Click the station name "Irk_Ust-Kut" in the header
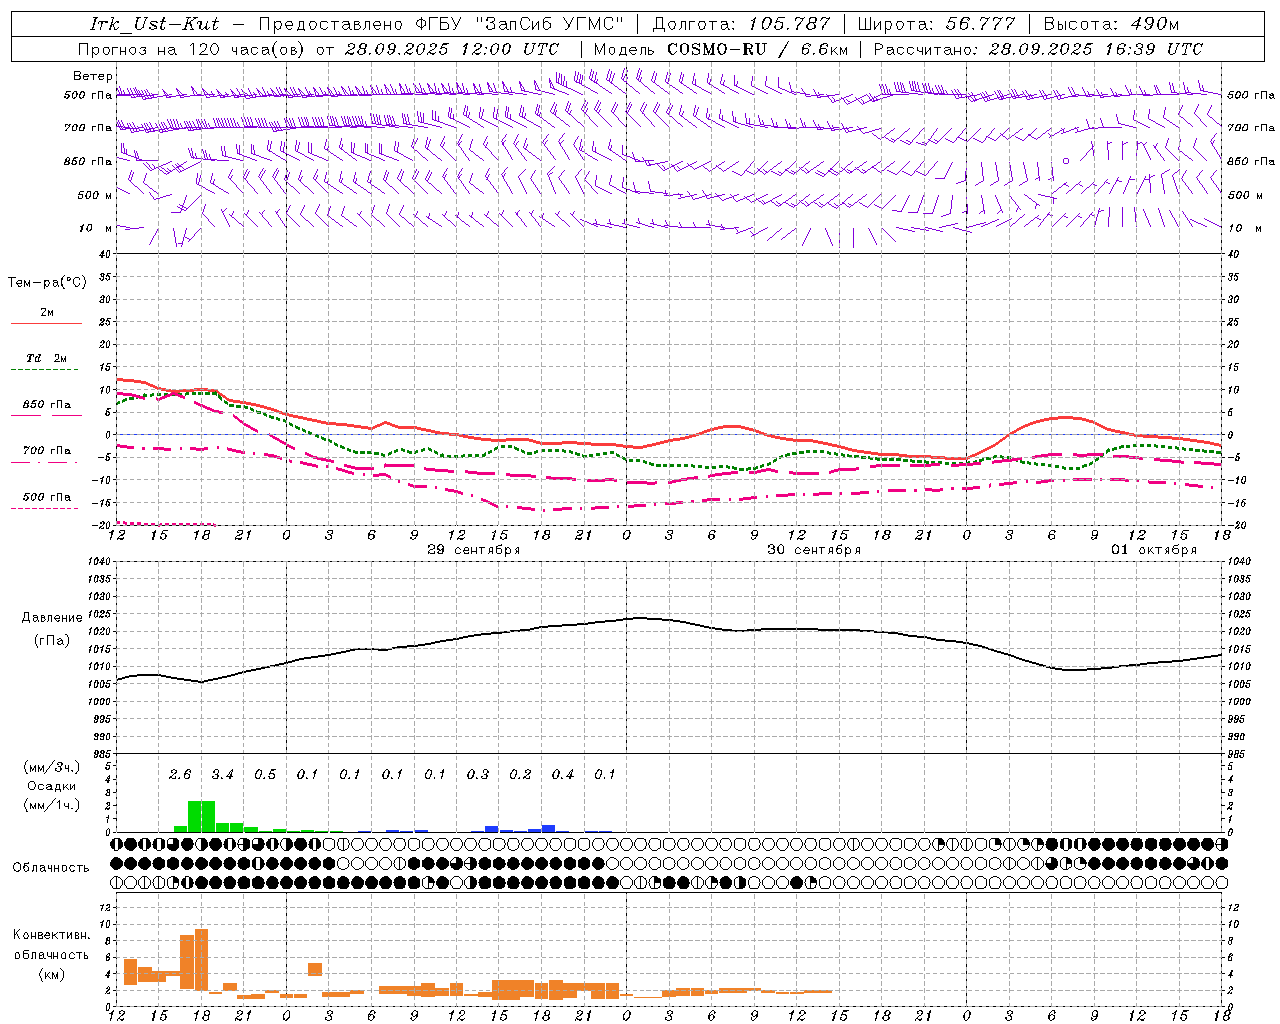Image resolution: width=1280 pixels, height=1024 pixels. pos(154,24)
